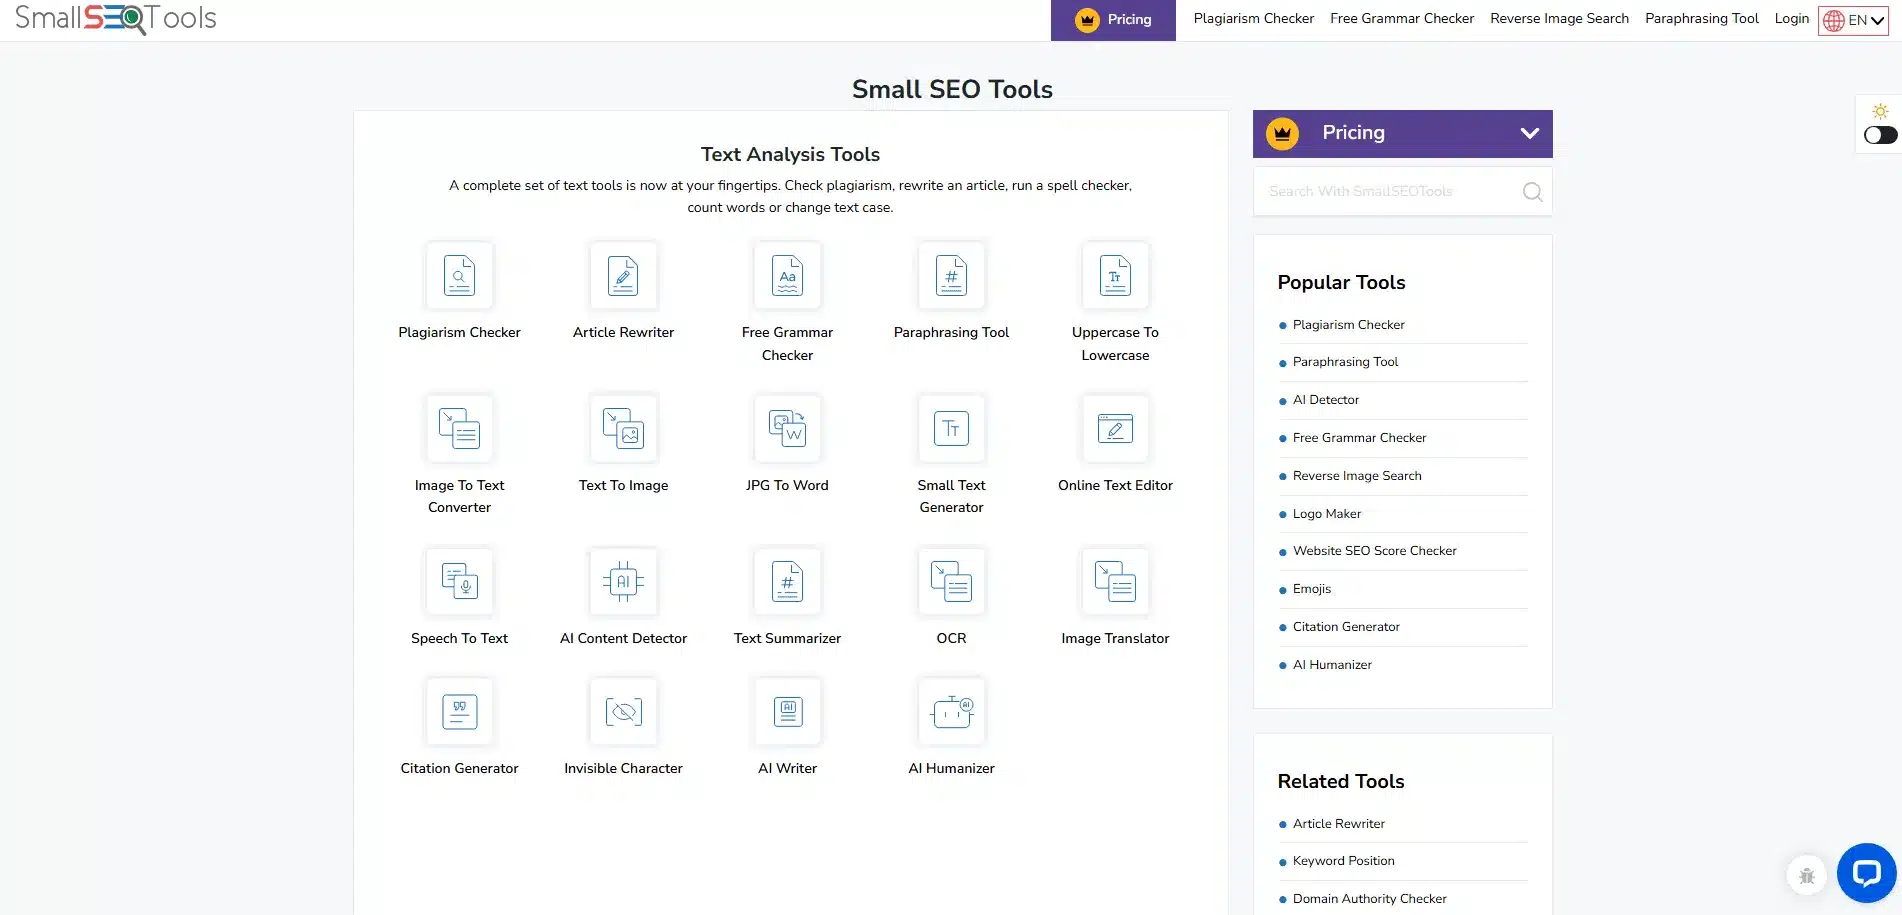The height and width of the screenshot is (915, 1902).
Task: Open Plagiarism Checker in top navigation
Action: tap(1253, 19)
